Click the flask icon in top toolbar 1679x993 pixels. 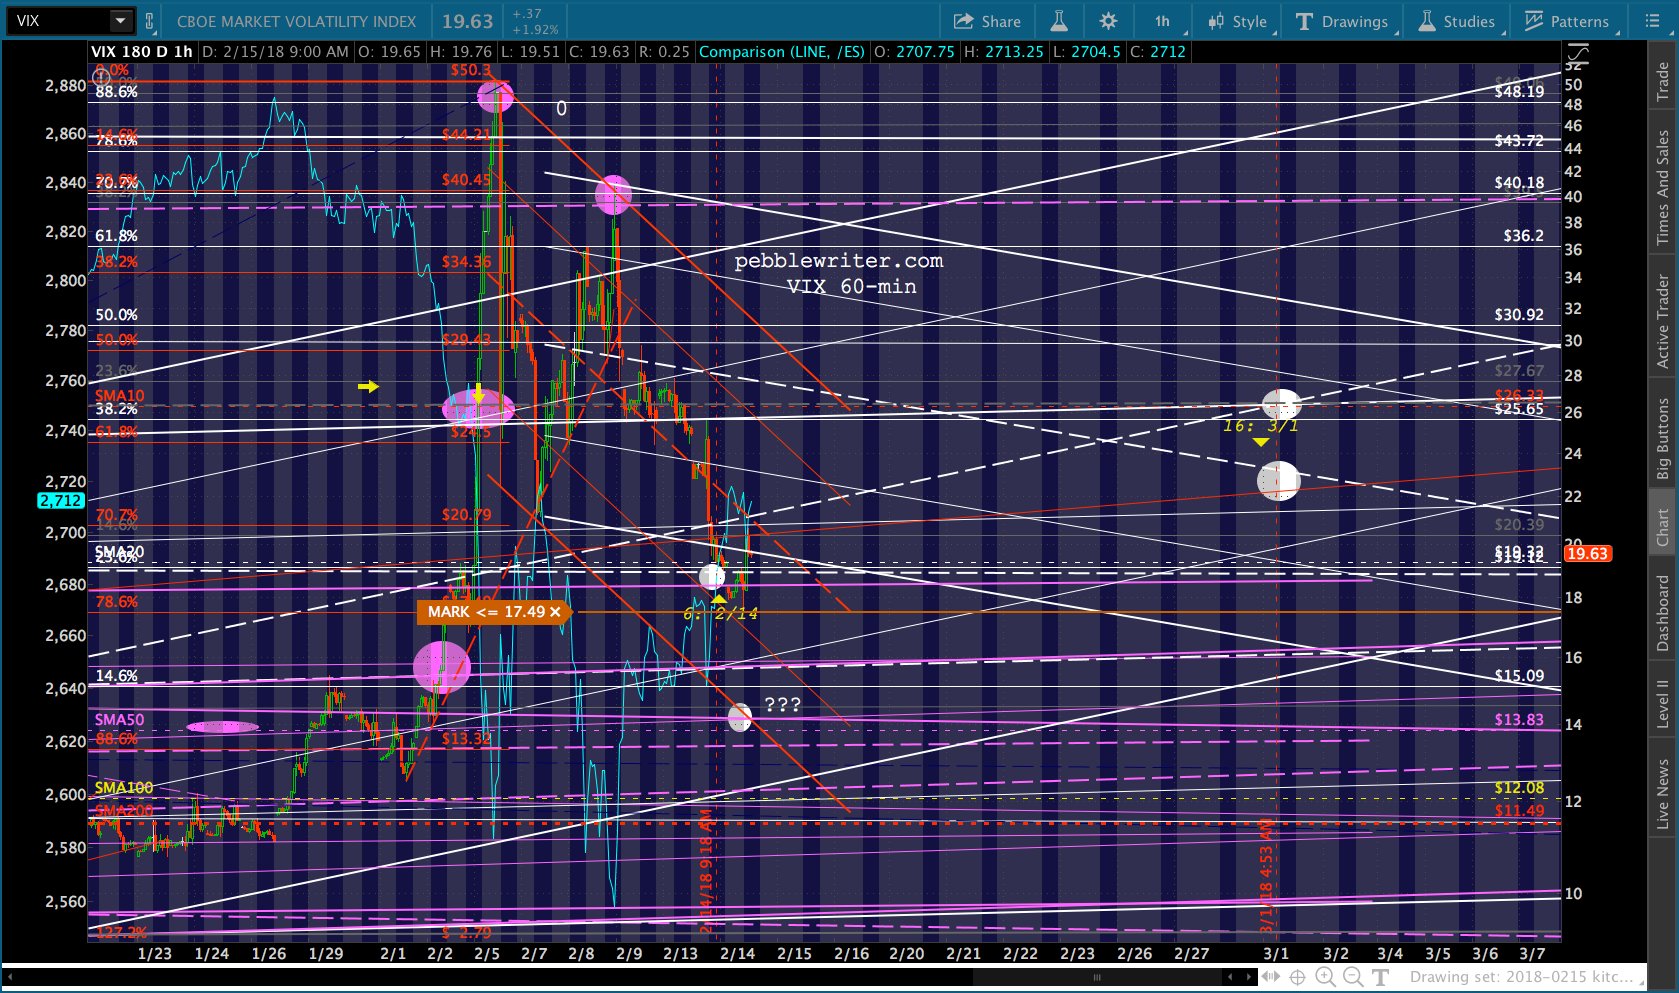[x=1058, y=21]
